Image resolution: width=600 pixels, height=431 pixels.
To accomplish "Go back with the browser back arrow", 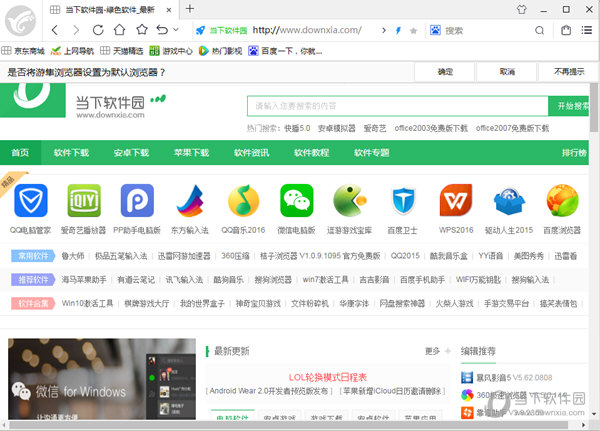I will tap(55, 30).
